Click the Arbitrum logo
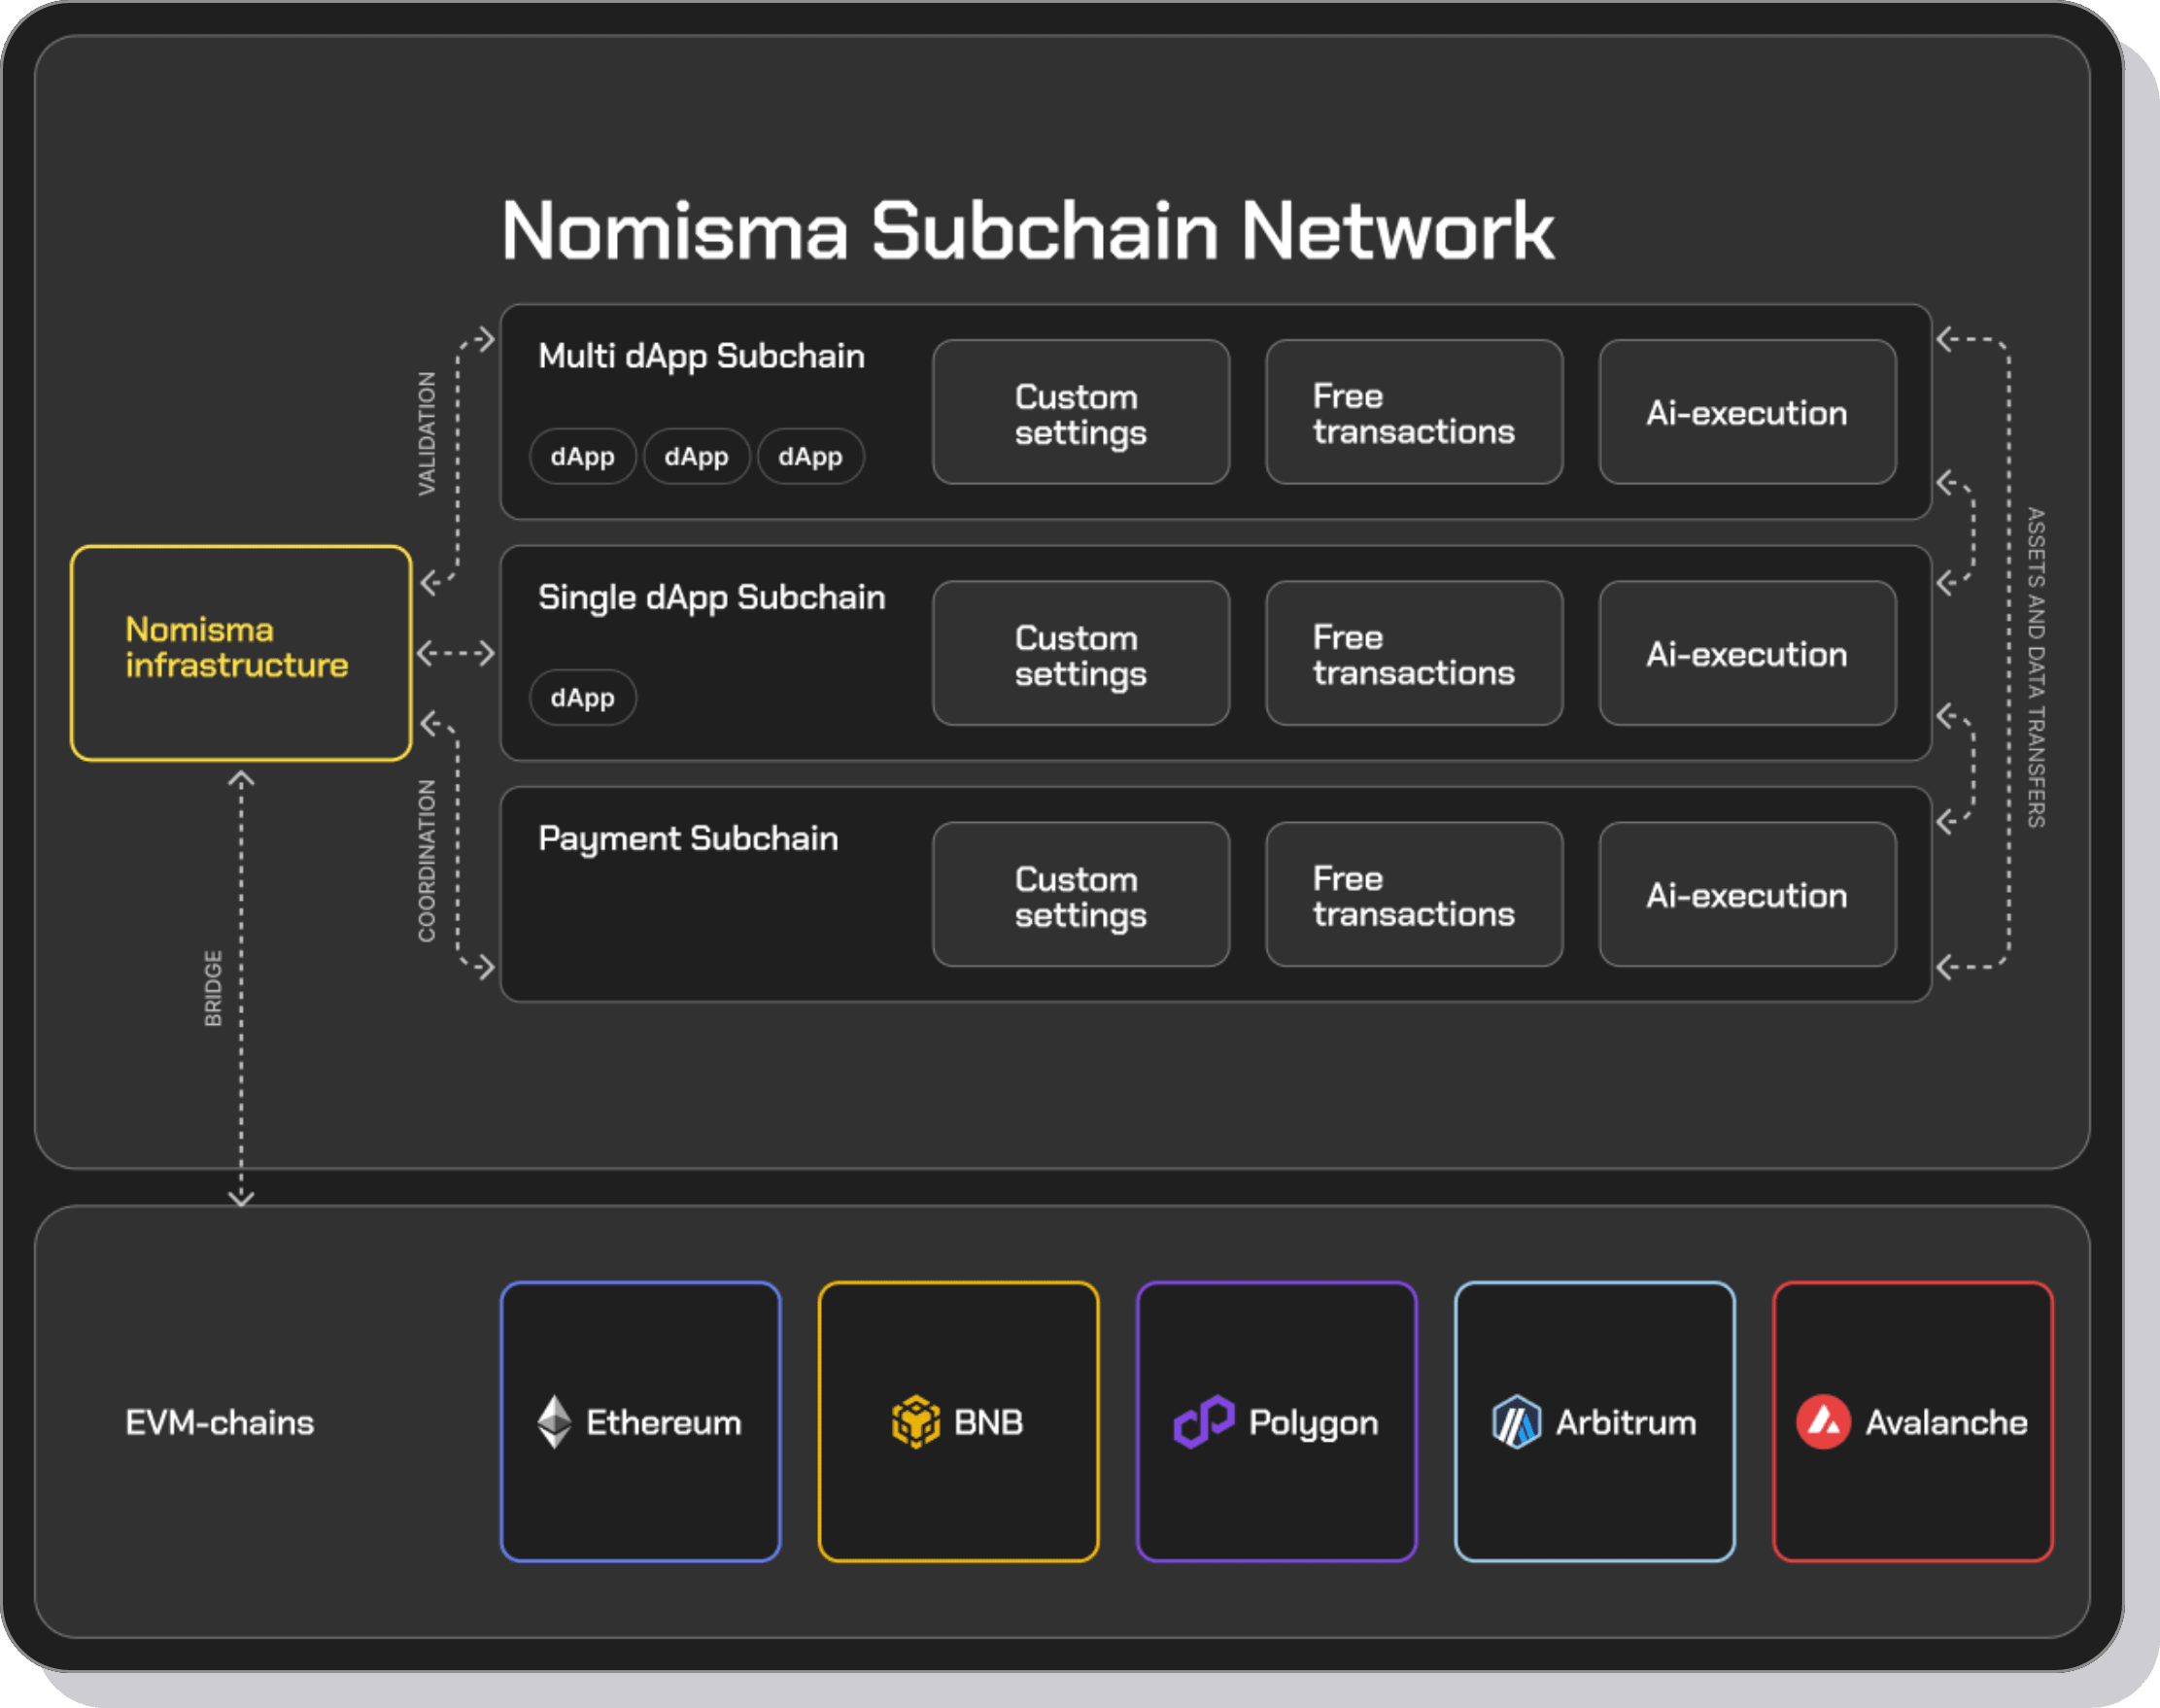Screen dimensions: 2160x1708 [1515, 1421]
